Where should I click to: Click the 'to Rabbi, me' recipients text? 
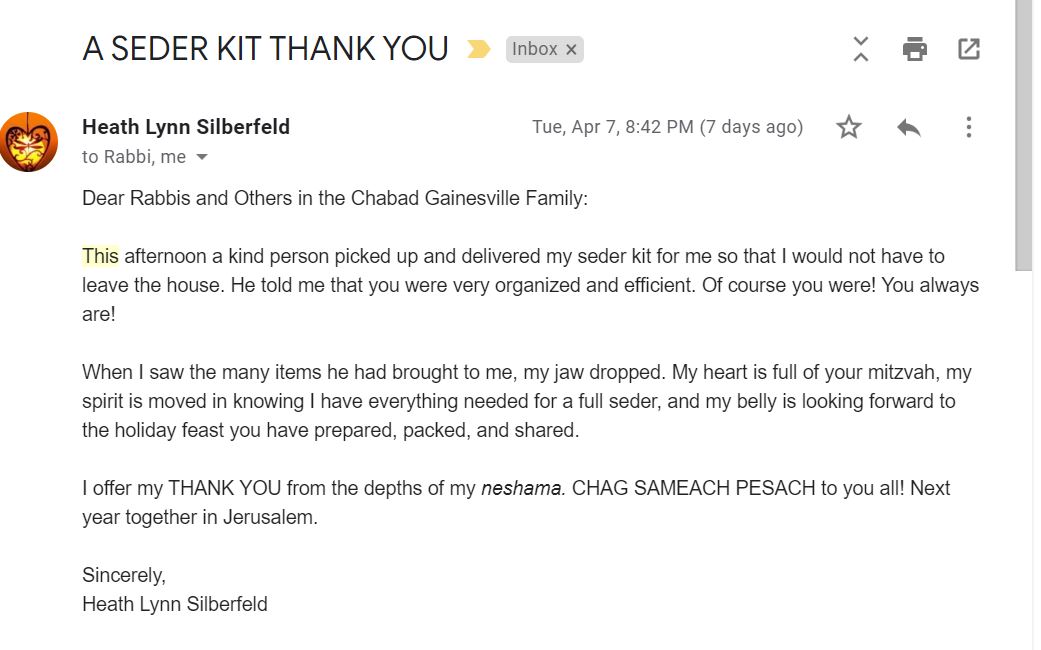point(134,157)
